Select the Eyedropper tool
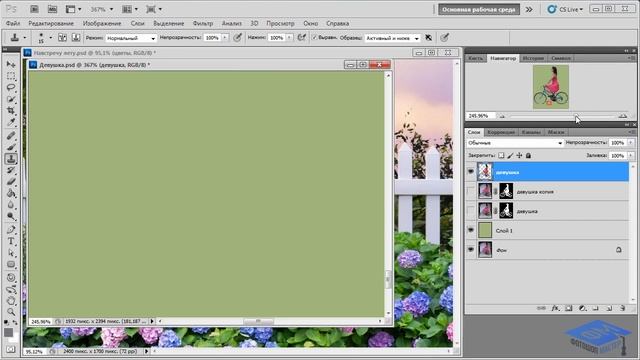This screenshot has width=640, height=360. [11, 122]
